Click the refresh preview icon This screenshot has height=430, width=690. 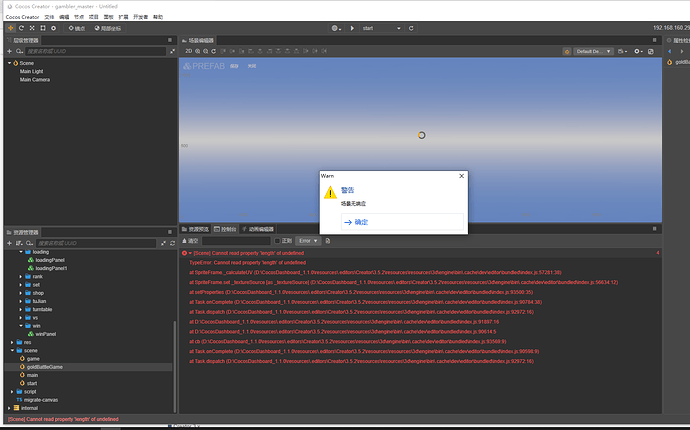coord(411,28)
